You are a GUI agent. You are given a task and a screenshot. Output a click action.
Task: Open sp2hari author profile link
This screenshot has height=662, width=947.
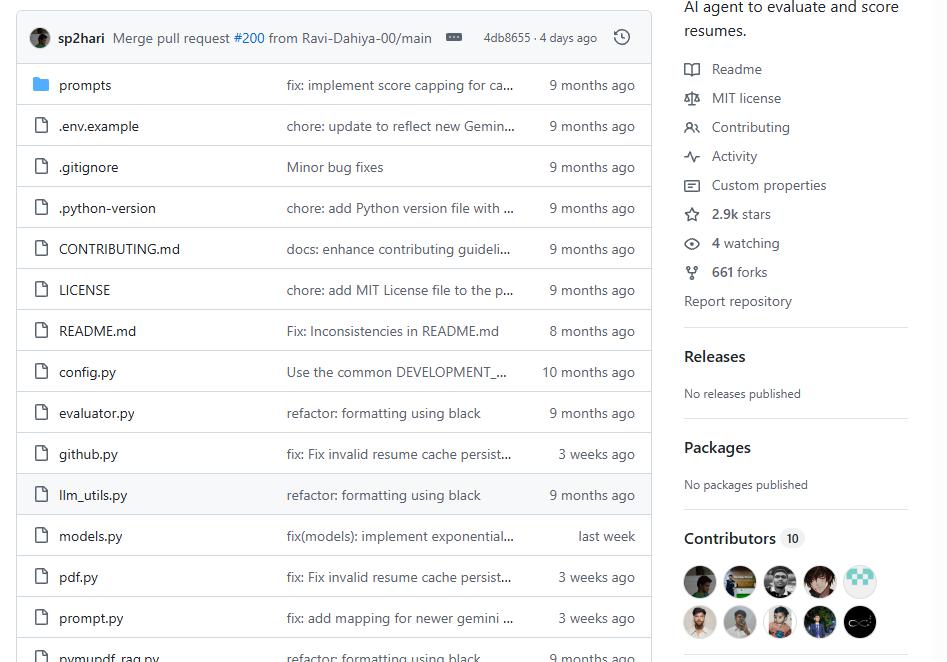click(x=81, y=38)
